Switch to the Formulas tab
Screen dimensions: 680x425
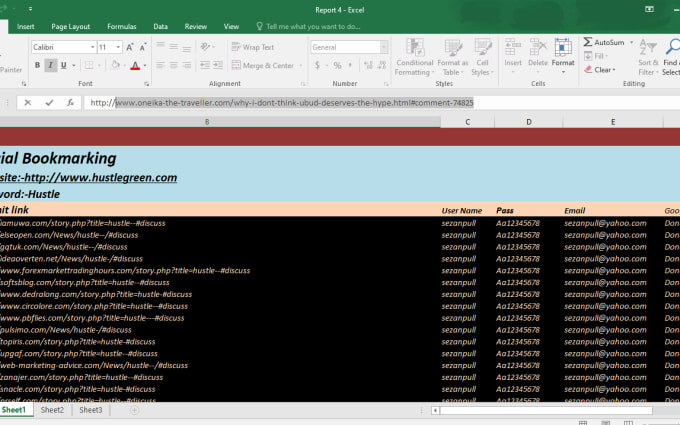pos(121,26)
